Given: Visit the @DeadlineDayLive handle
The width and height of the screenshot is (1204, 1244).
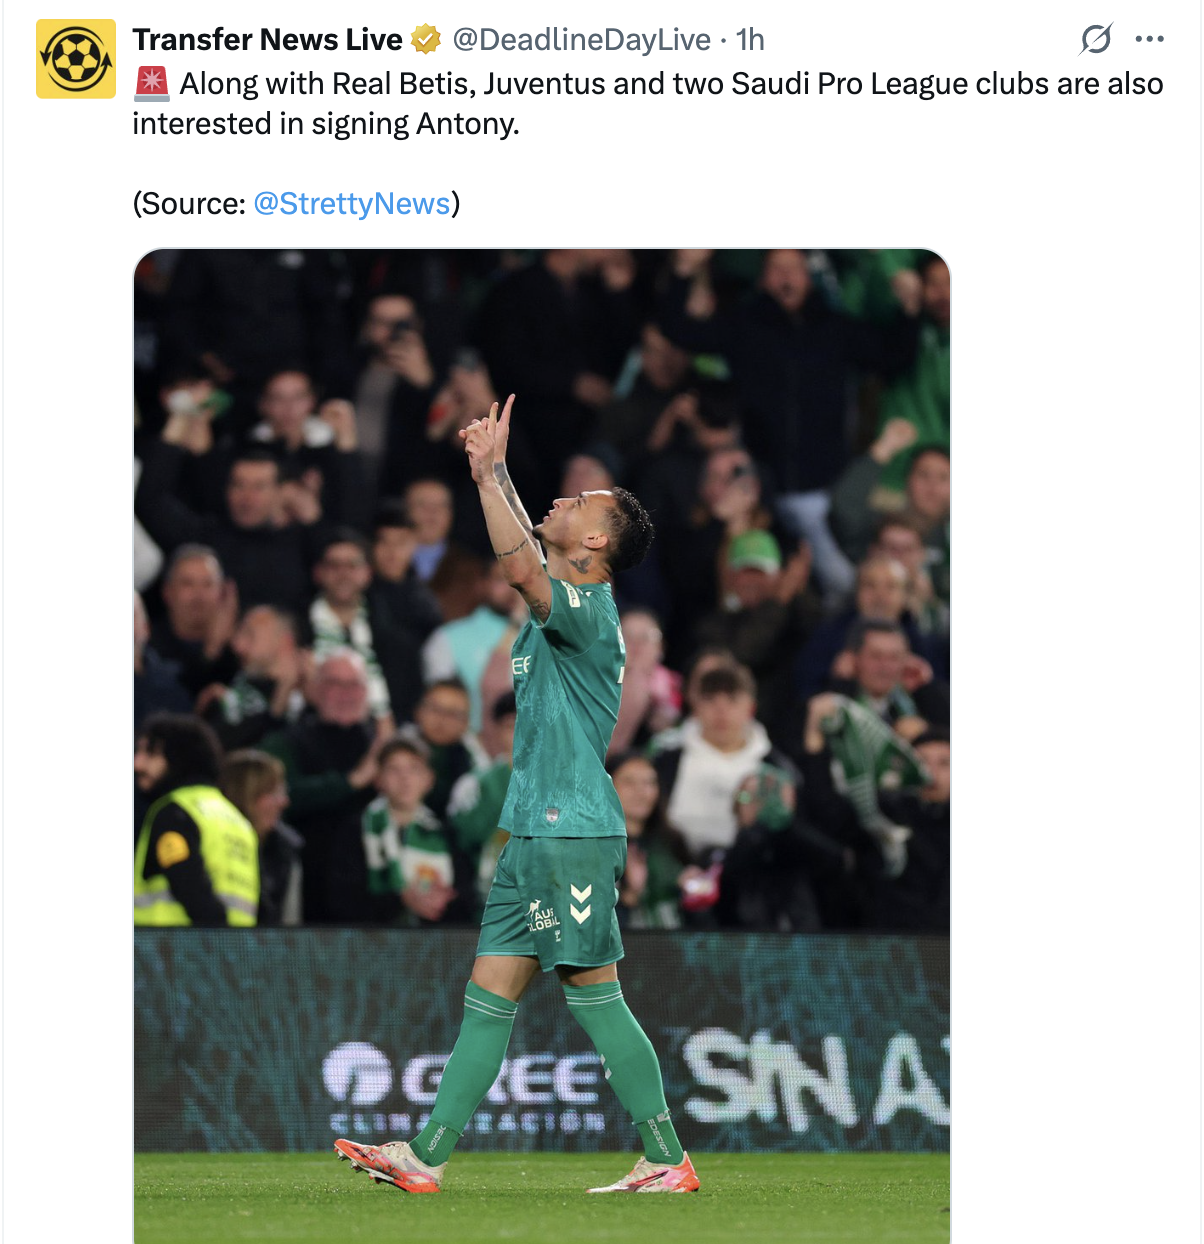Looking at the screenshot, I should pos(582,39).
